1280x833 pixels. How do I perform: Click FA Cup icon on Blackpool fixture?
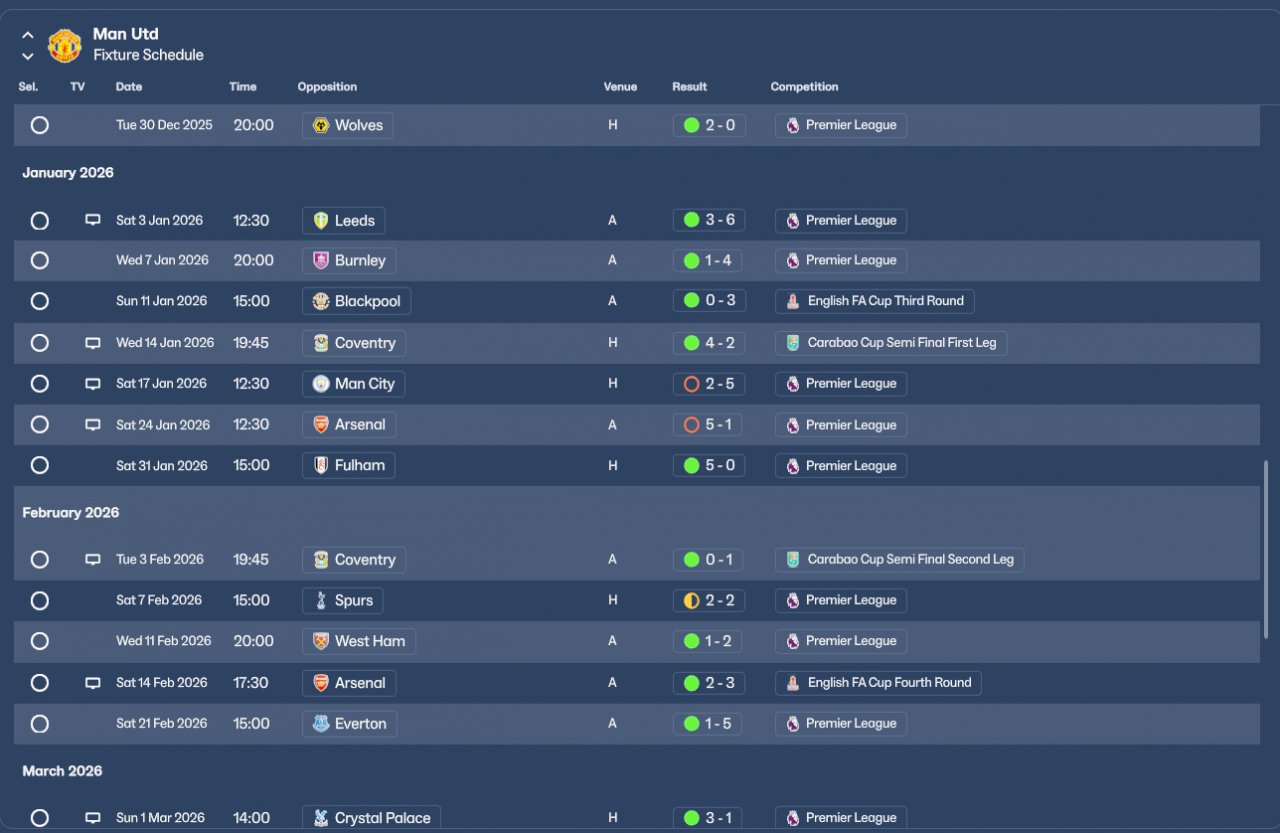coord(793,301)
